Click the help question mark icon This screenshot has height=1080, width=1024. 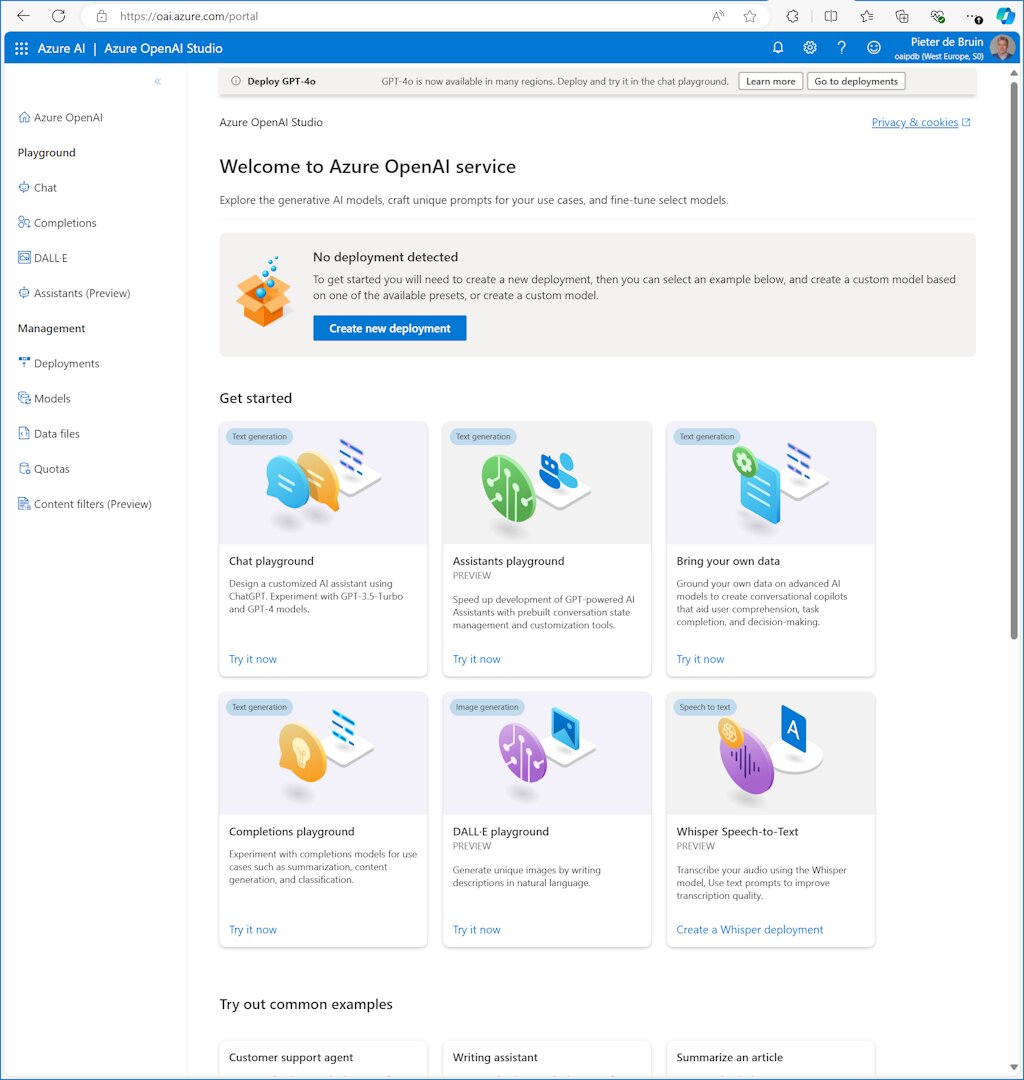click(x=842, y=47)
